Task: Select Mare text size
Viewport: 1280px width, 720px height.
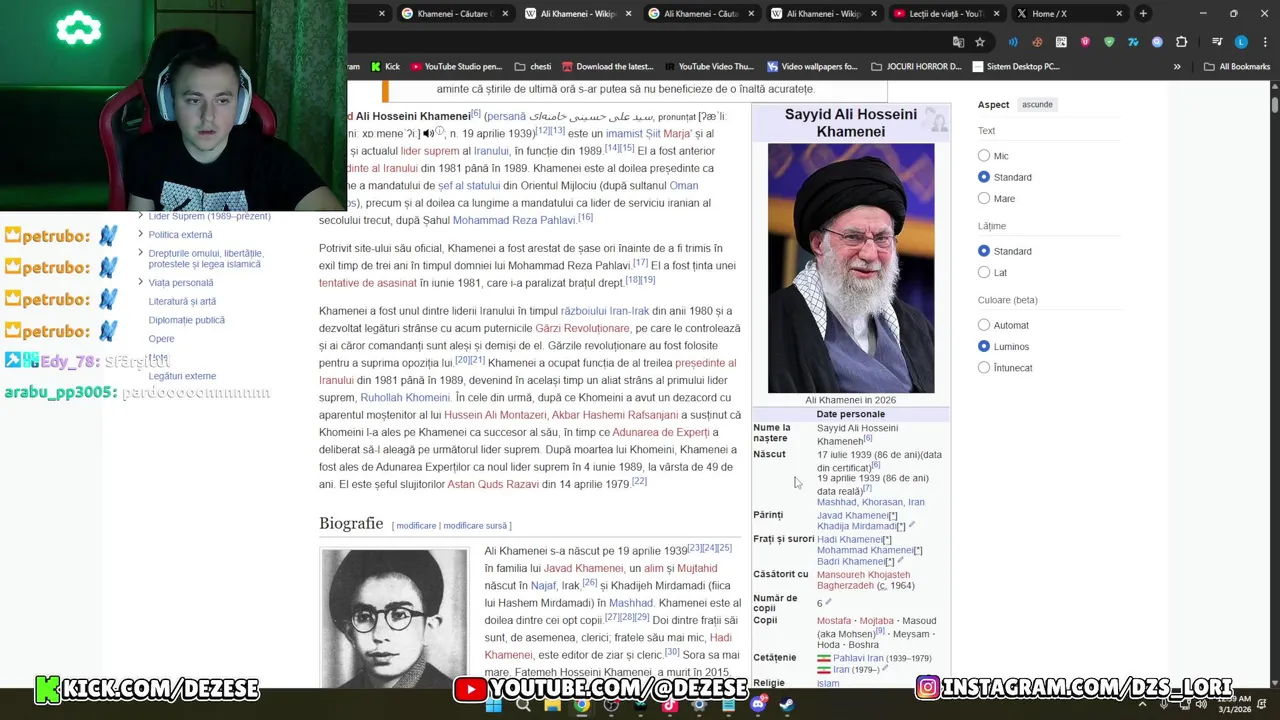Action: point(984,198)
